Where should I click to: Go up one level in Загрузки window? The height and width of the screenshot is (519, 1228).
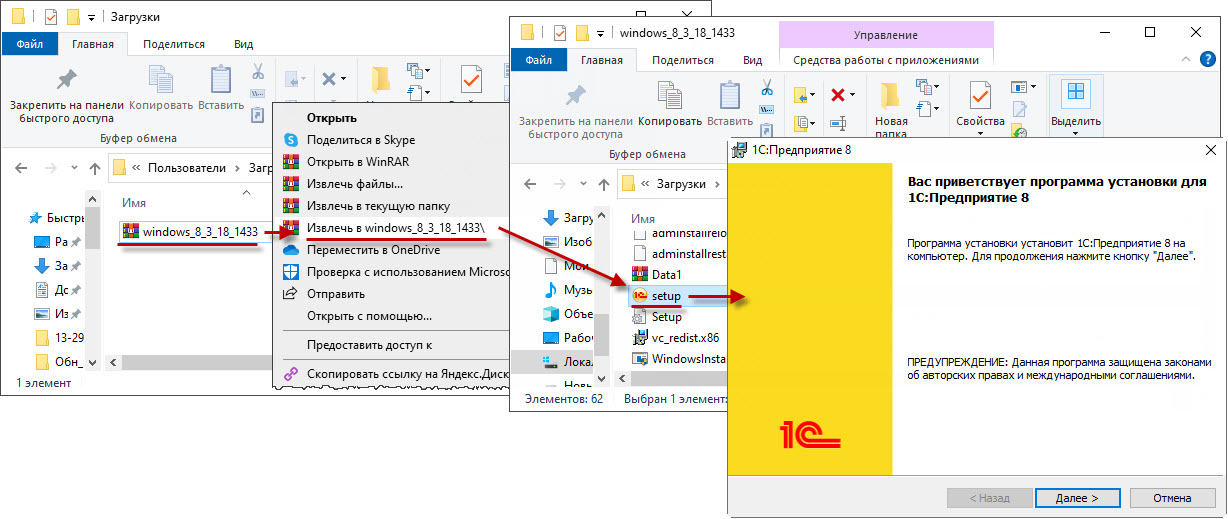tap(94, 167)
